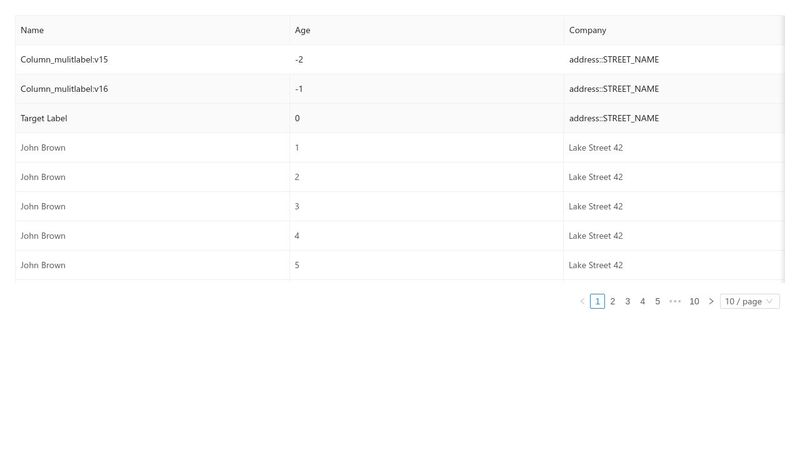Image resolution: width=800 pixels, height=450 pixels.
Task: Go to page 3
Action: click(628, 302)
